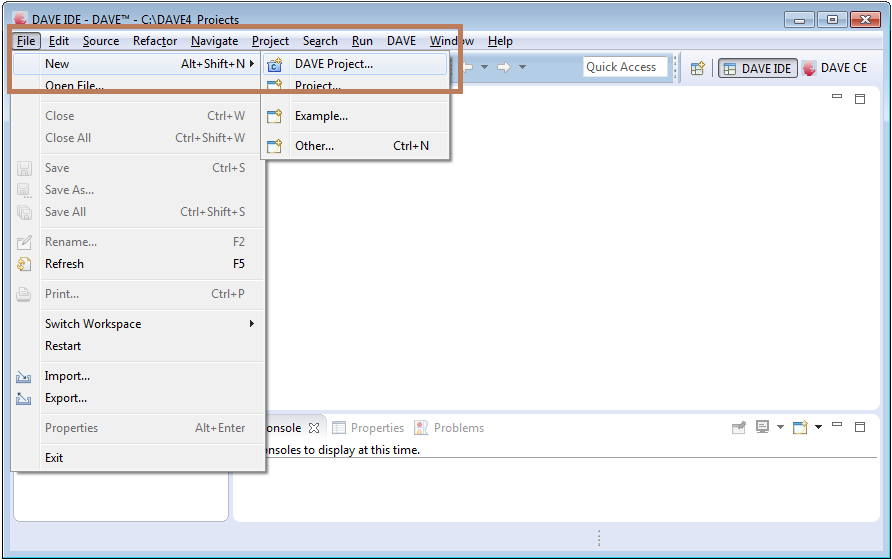Select Rename... in File menu
Viewport: 892px width, 560px height.
138,242
